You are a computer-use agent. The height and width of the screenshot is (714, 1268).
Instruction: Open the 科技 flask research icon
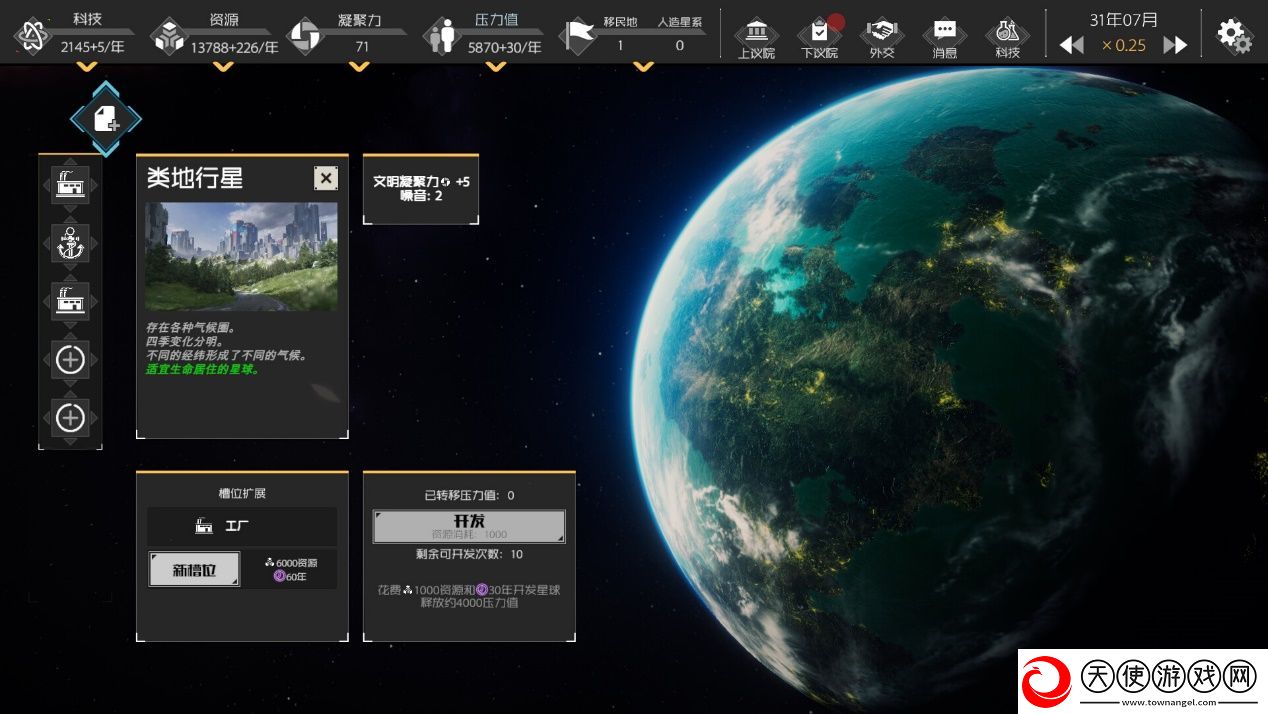[1008, 36]
